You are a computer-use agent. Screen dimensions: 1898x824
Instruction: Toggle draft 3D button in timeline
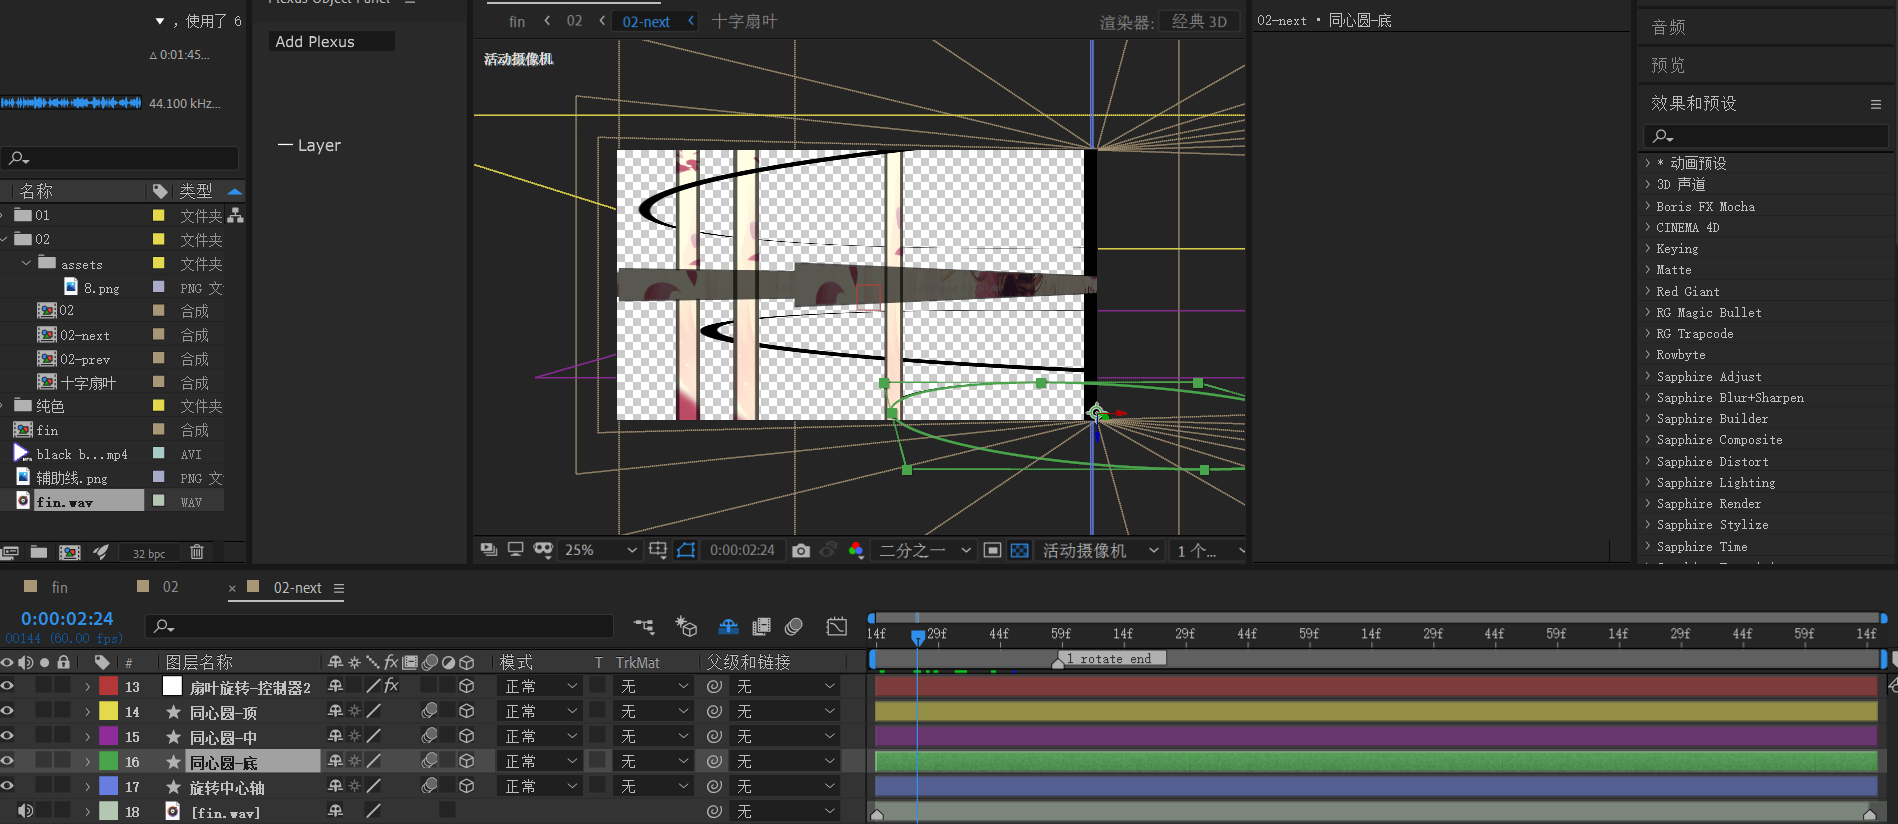pyautogui.click(x=686, y=626)
